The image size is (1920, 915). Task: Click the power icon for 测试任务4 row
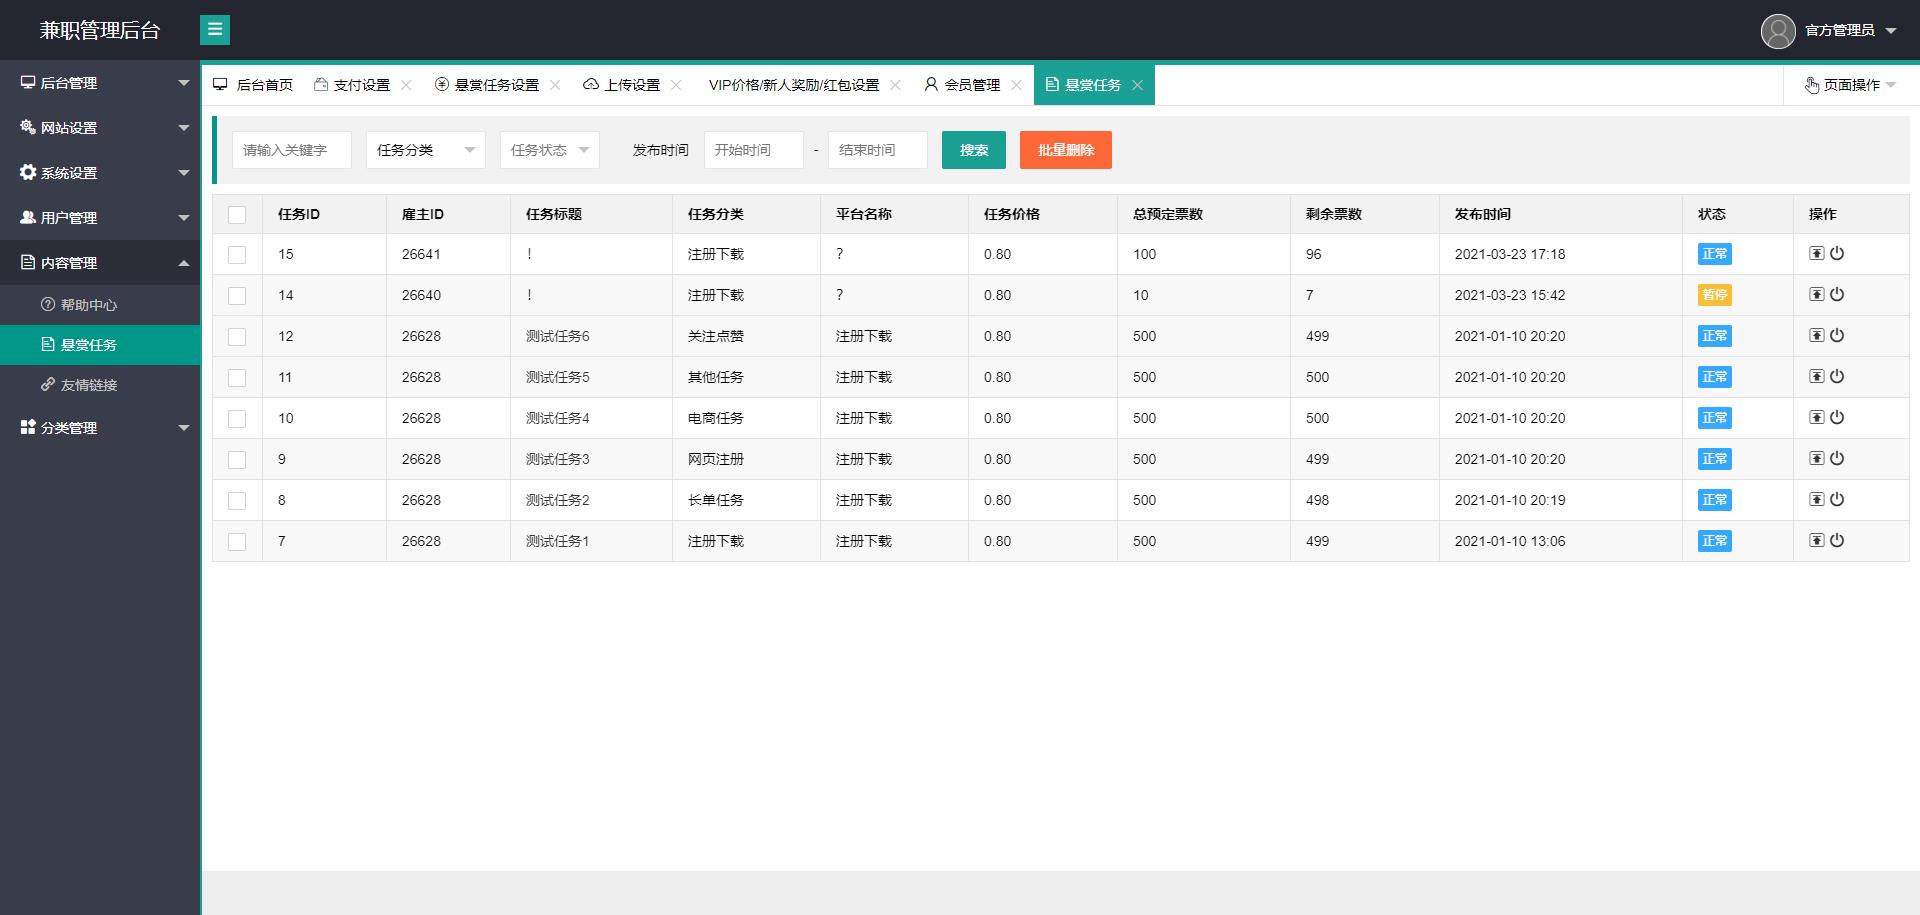tap(1837, 418)
